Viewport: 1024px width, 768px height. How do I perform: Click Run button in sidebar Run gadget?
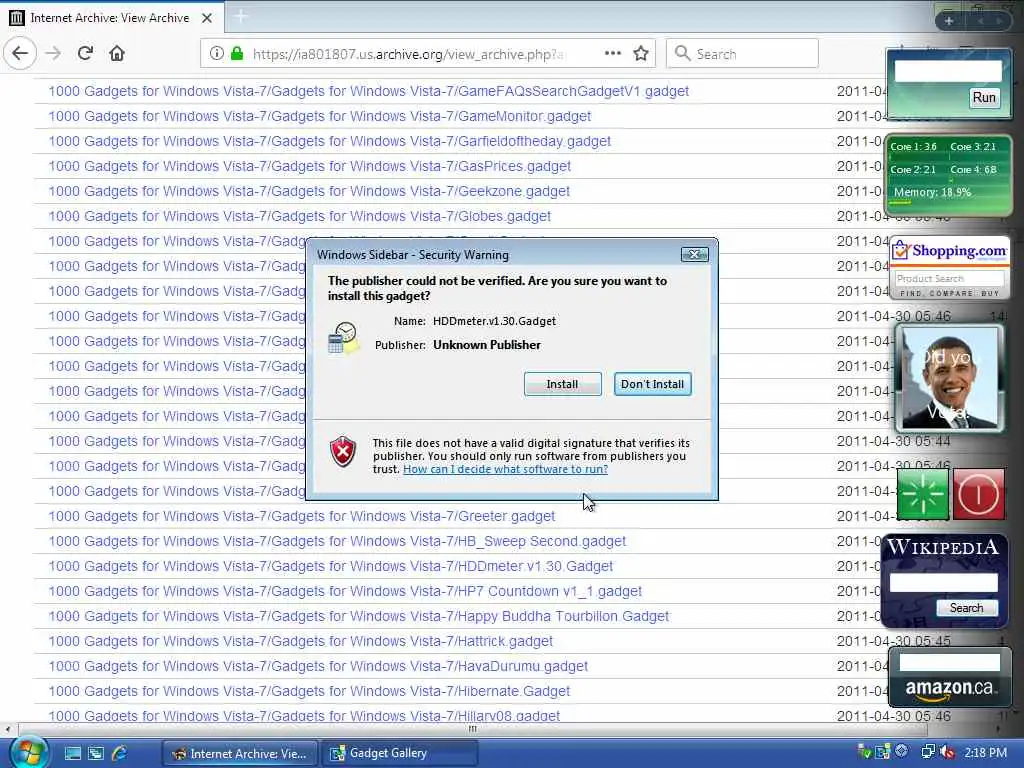coord(984,98)
